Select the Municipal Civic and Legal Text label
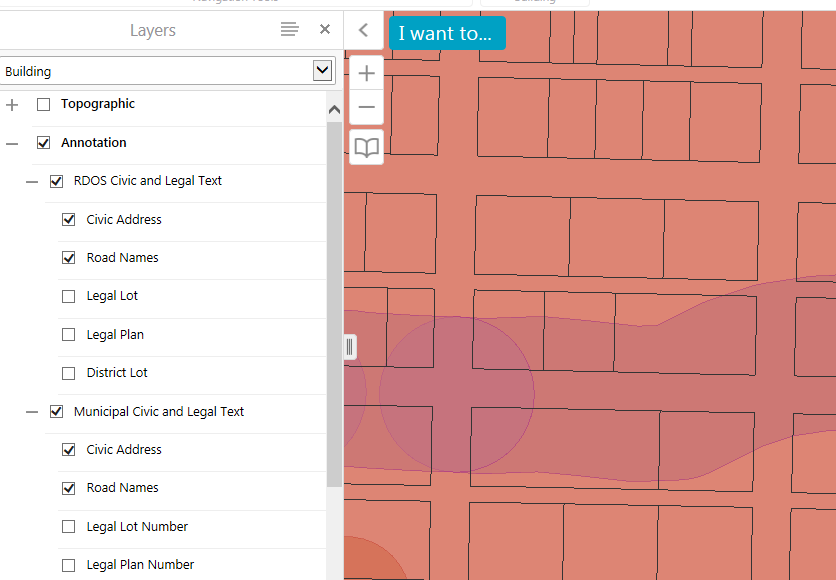The width and height of the screenshot is (836, 580). pyautogui.click(x=159, y=412)
